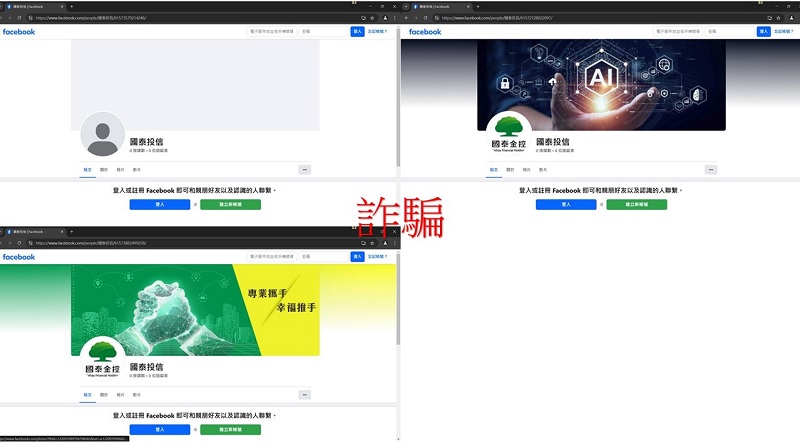Image resolution: width=800 pixels, height=444 pixels.
Task: Open the three-dot profile menu in top-left window
Action: pyautogui.click(x=305, y=169)
